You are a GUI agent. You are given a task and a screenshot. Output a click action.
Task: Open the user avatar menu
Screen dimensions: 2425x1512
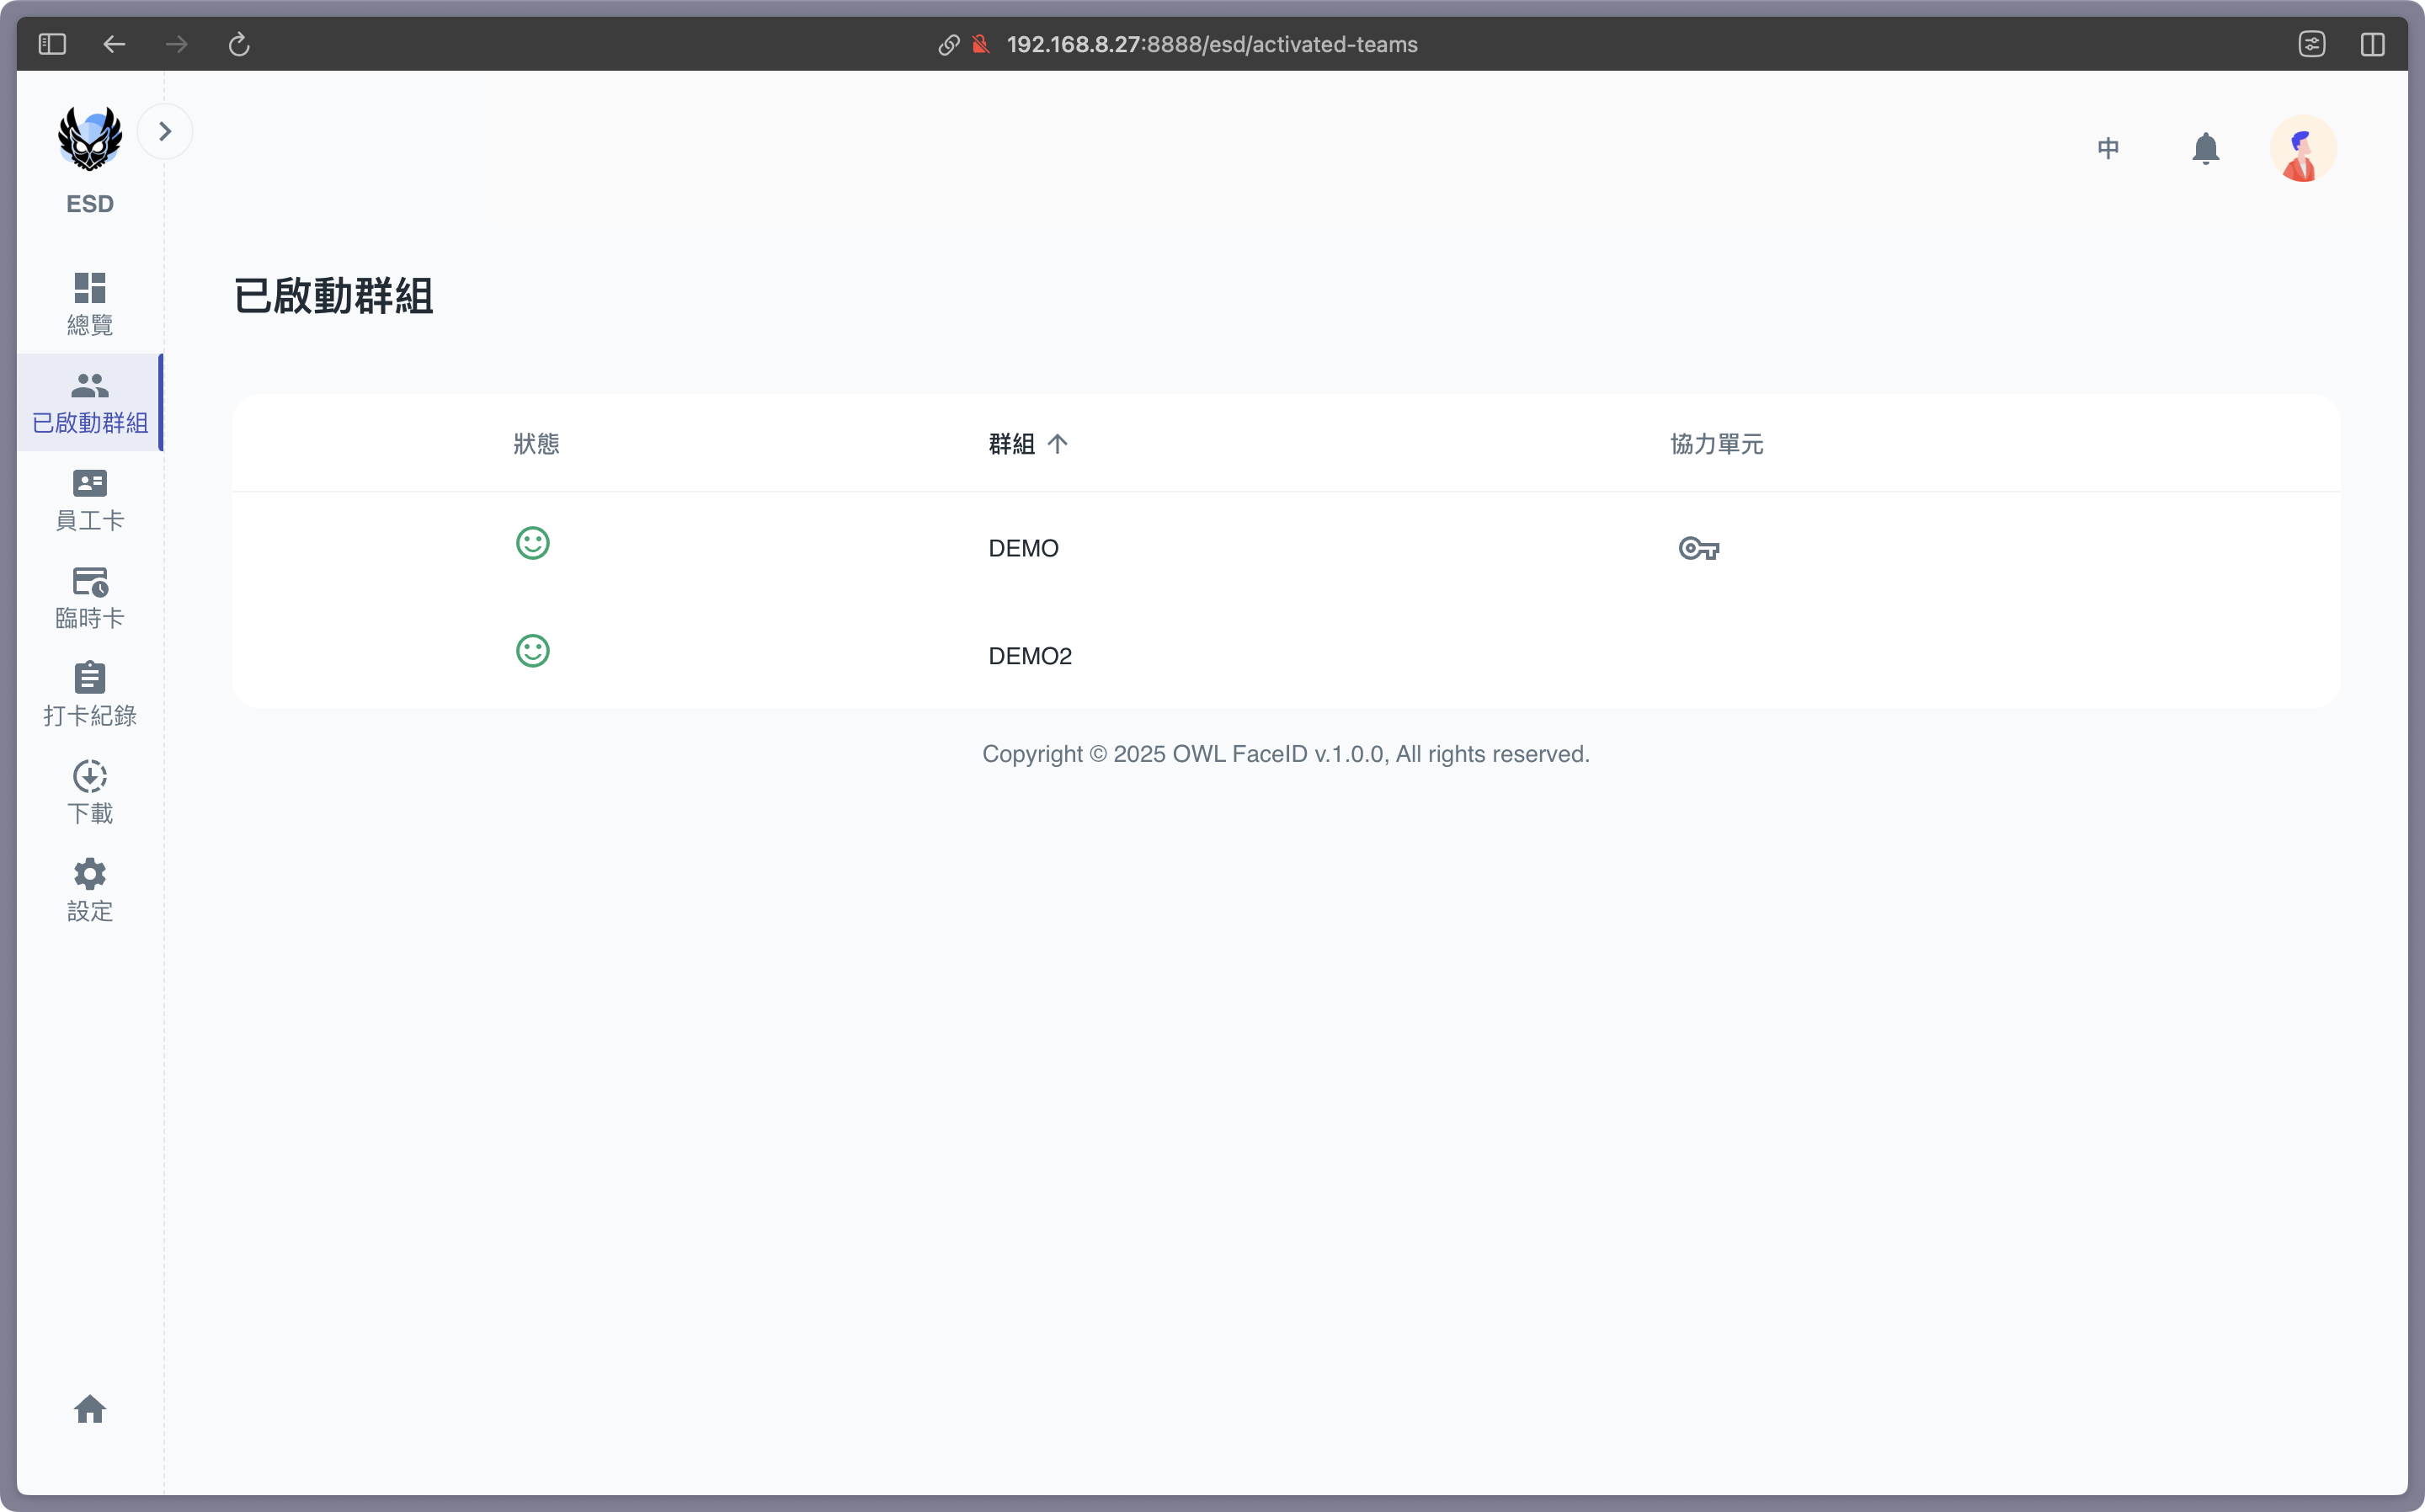click(x=2302, y=149)
